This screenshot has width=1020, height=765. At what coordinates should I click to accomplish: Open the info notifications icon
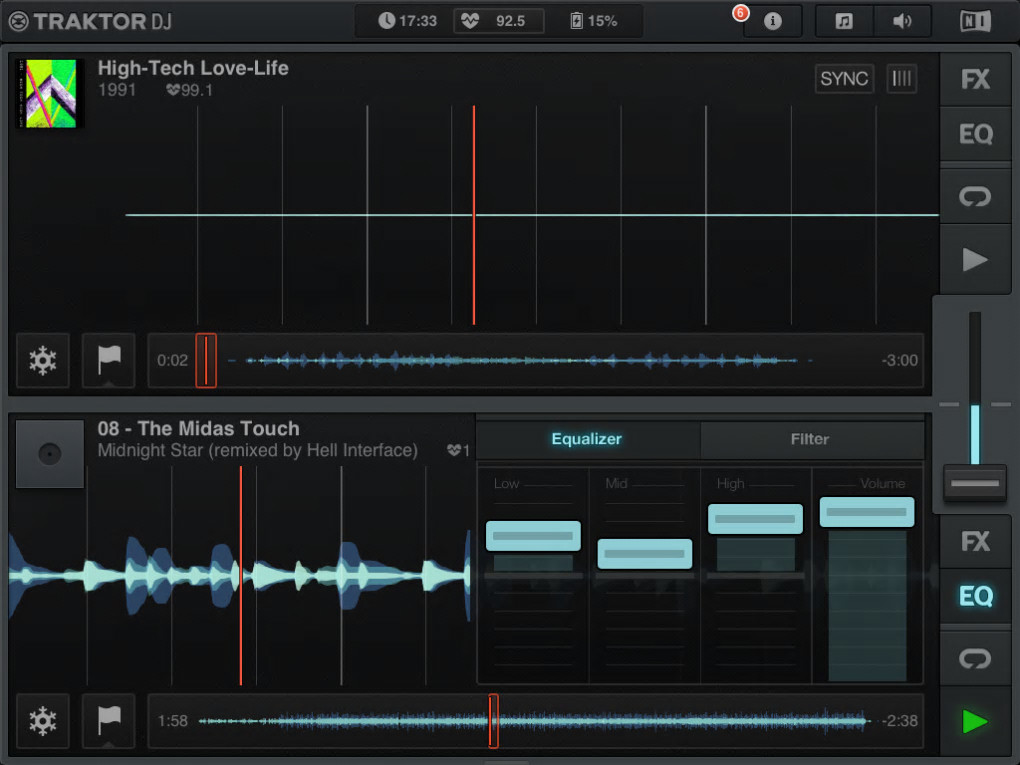point(772,21)
